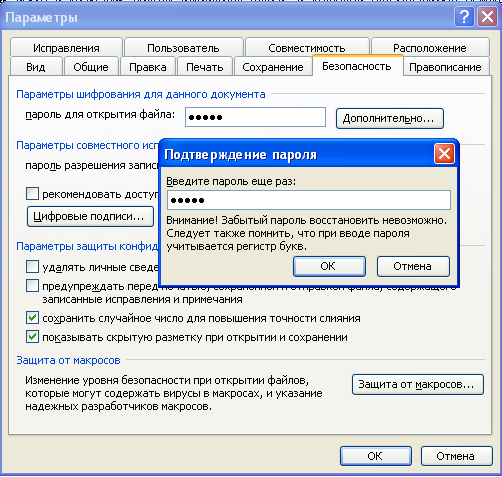Click the 'Введите пароль еще раз:' label
Image resolution: width=502 pixels, height=477 pixels.
231,181
